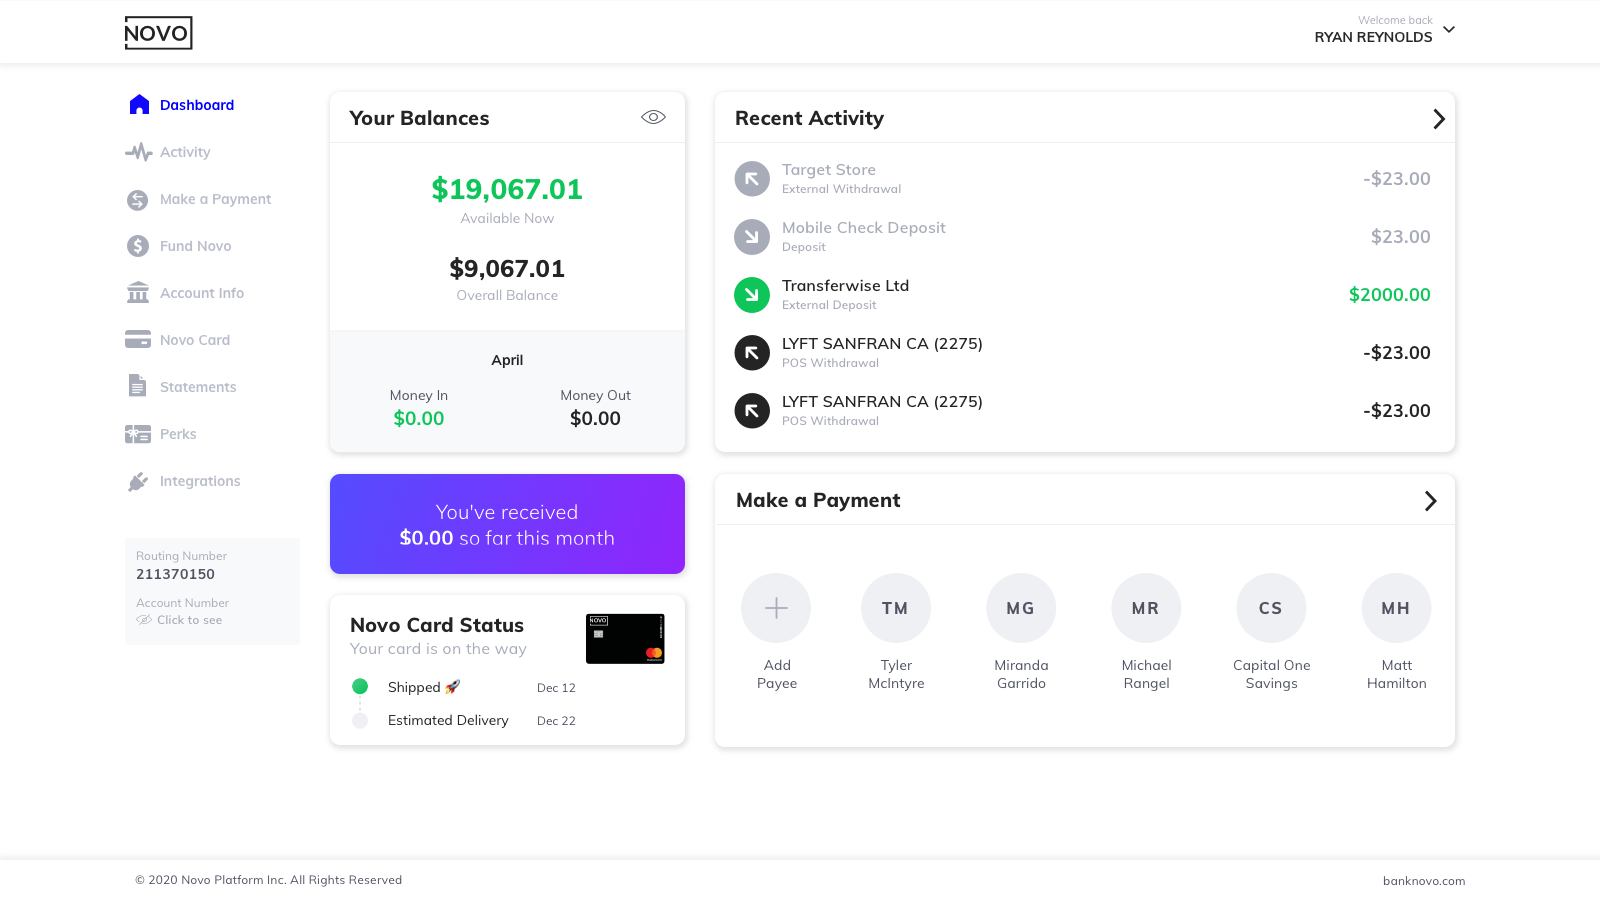Select the Fund Novo dollar icon
Viewport: 1600px width, 900px height.
138,246
